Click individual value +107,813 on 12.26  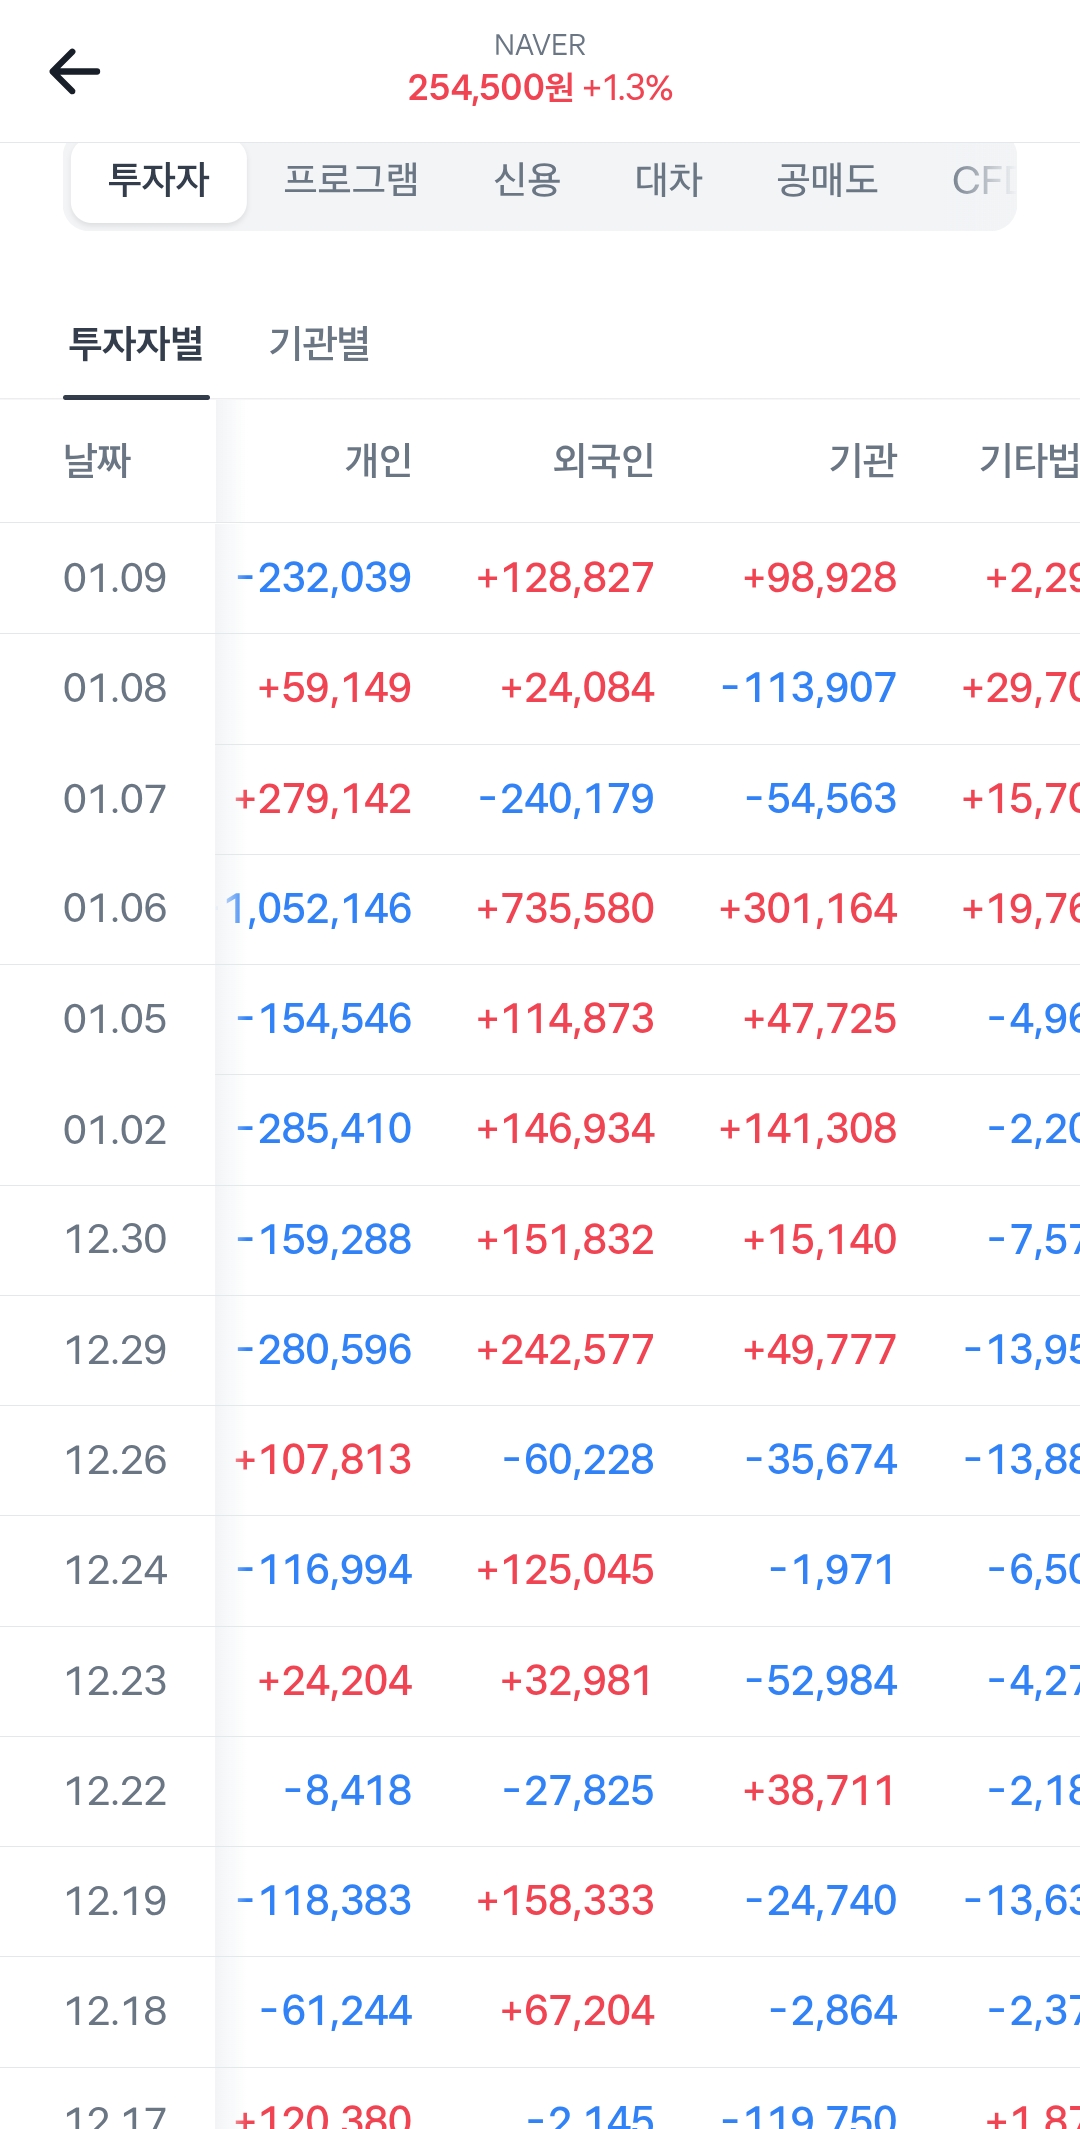point(323,1460)
